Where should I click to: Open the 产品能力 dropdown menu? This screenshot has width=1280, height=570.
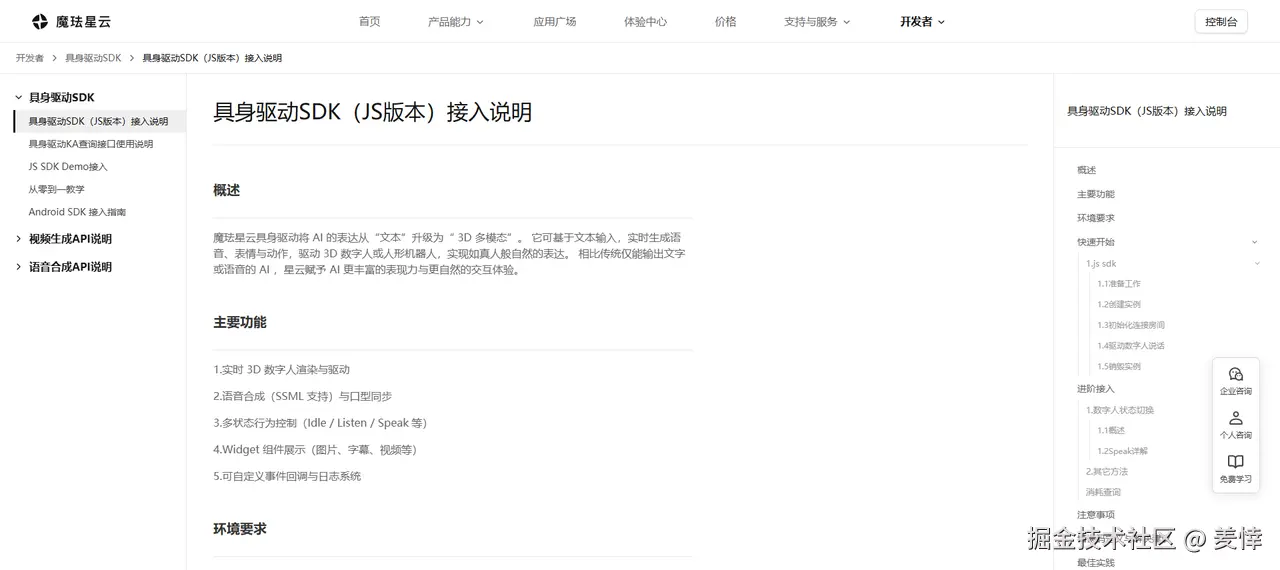pos(455,21)
